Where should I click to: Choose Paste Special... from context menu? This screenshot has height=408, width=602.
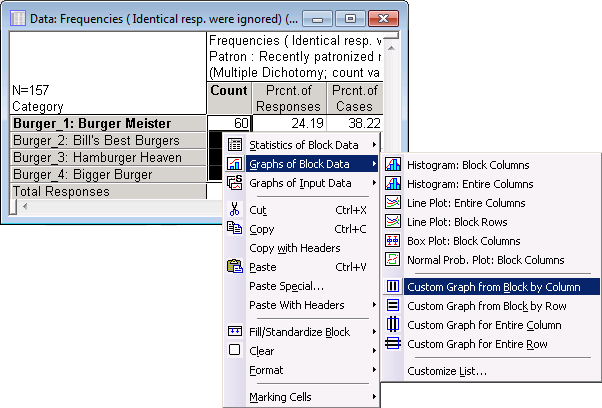(x=286, y=286)
